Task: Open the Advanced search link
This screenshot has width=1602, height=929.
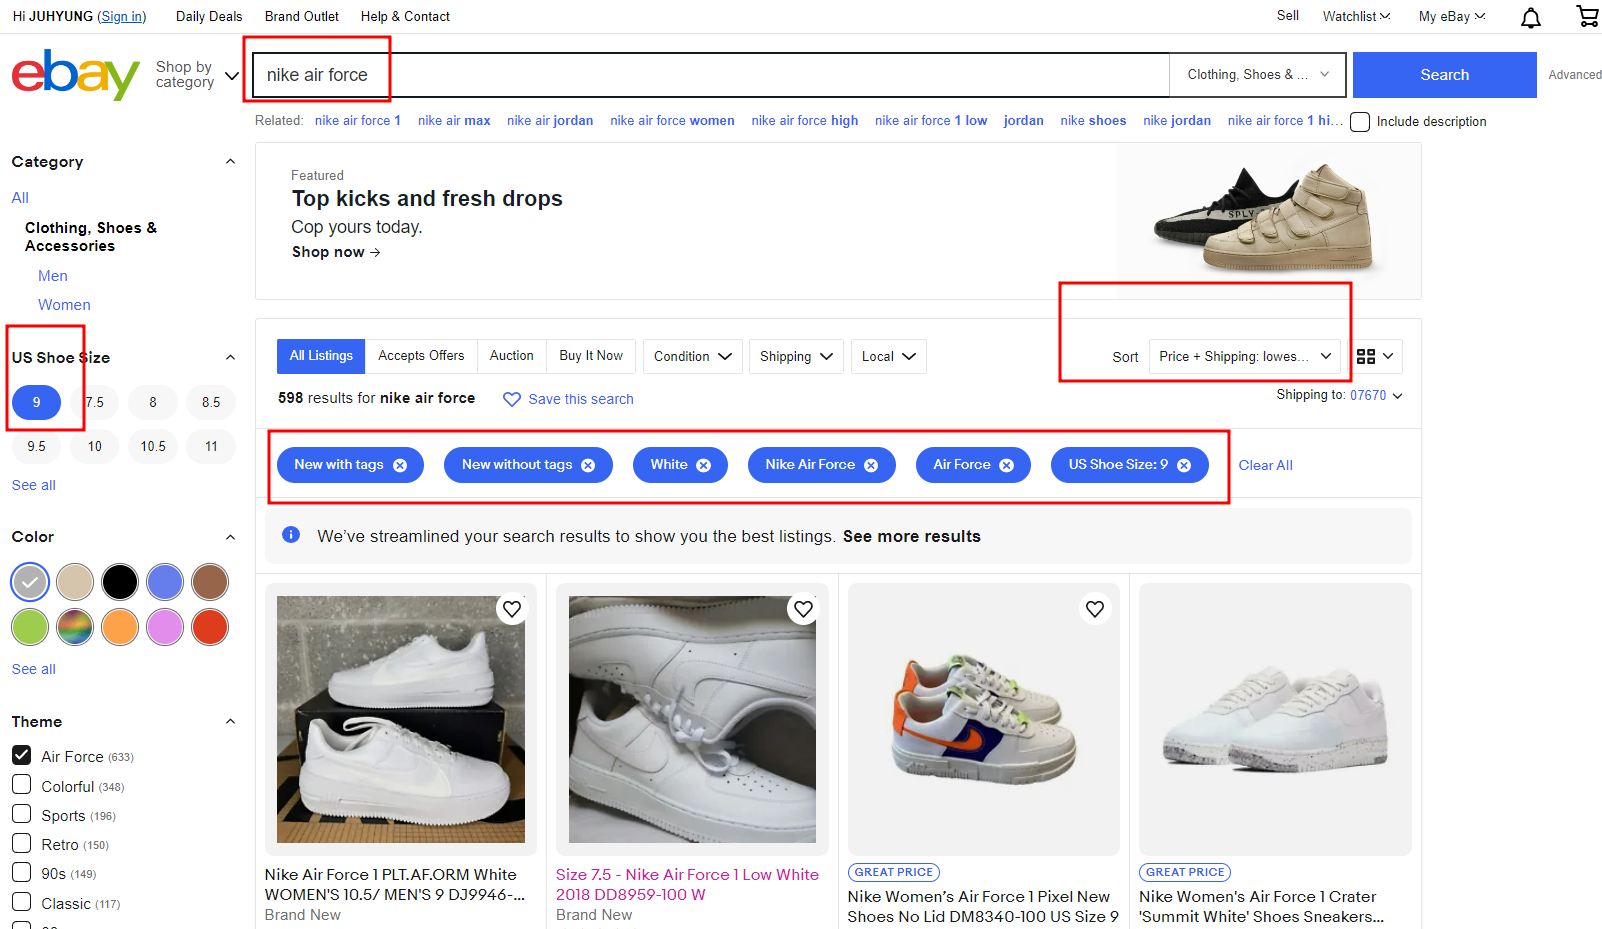Action: [x=1575, y=75]
